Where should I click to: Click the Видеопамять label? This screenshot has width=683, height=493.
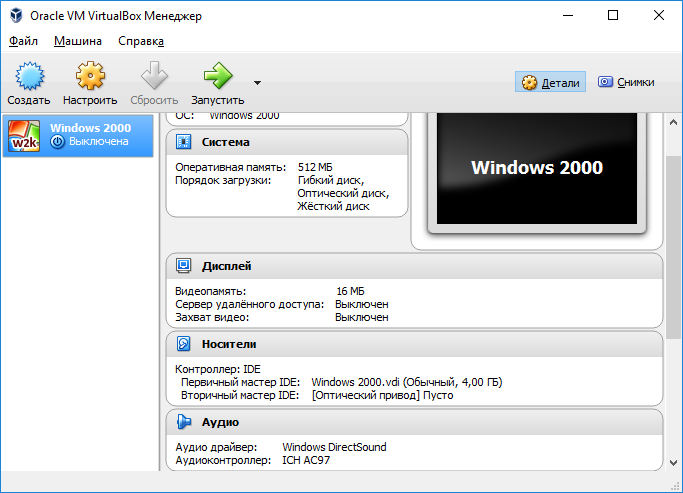[210, 291]
